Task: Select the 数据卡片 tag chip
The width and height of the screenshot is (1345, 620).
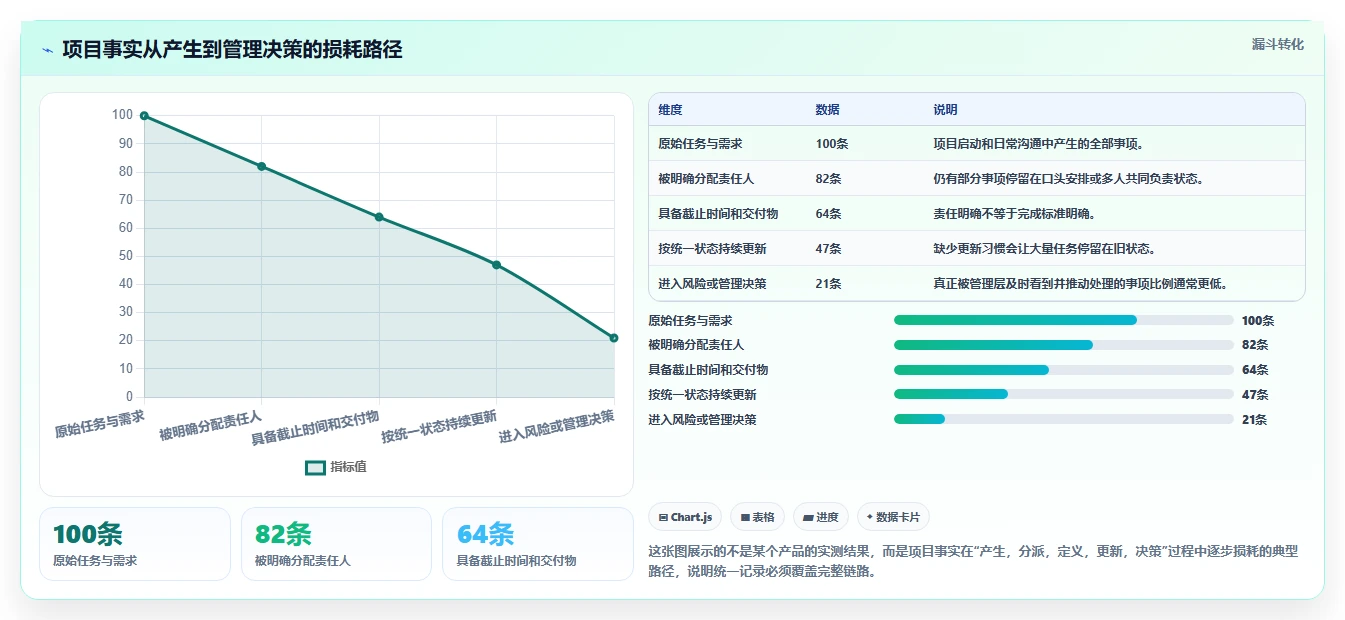Action: coord(893,517)
